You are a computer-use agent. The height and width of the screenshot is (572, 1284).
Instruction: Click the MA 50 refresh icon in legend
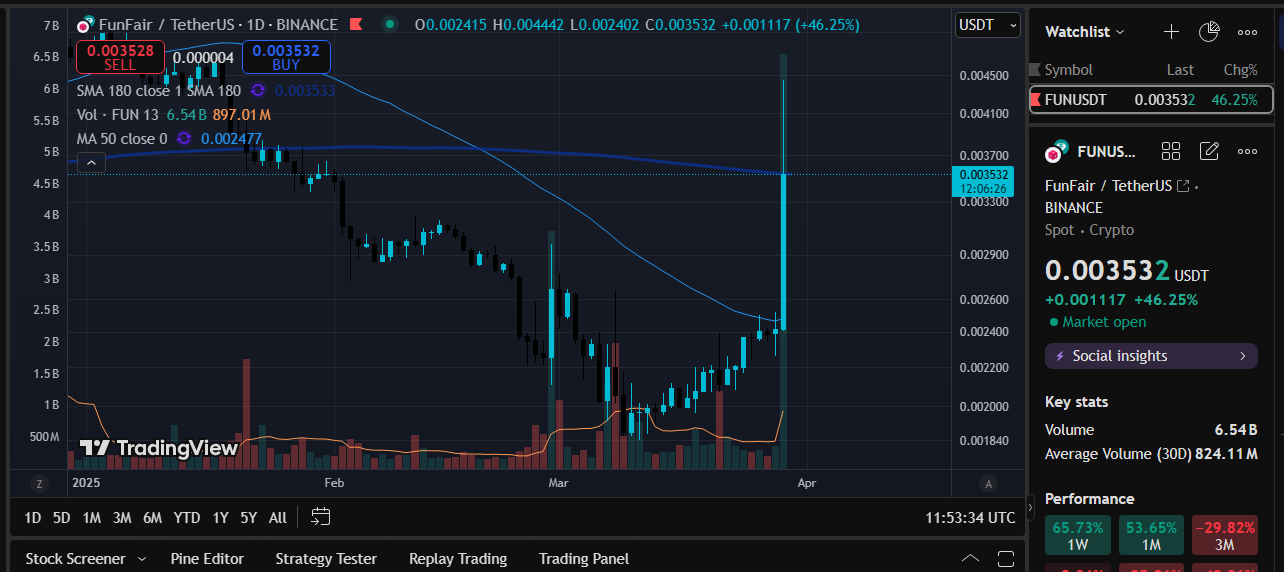click(183, 138)
